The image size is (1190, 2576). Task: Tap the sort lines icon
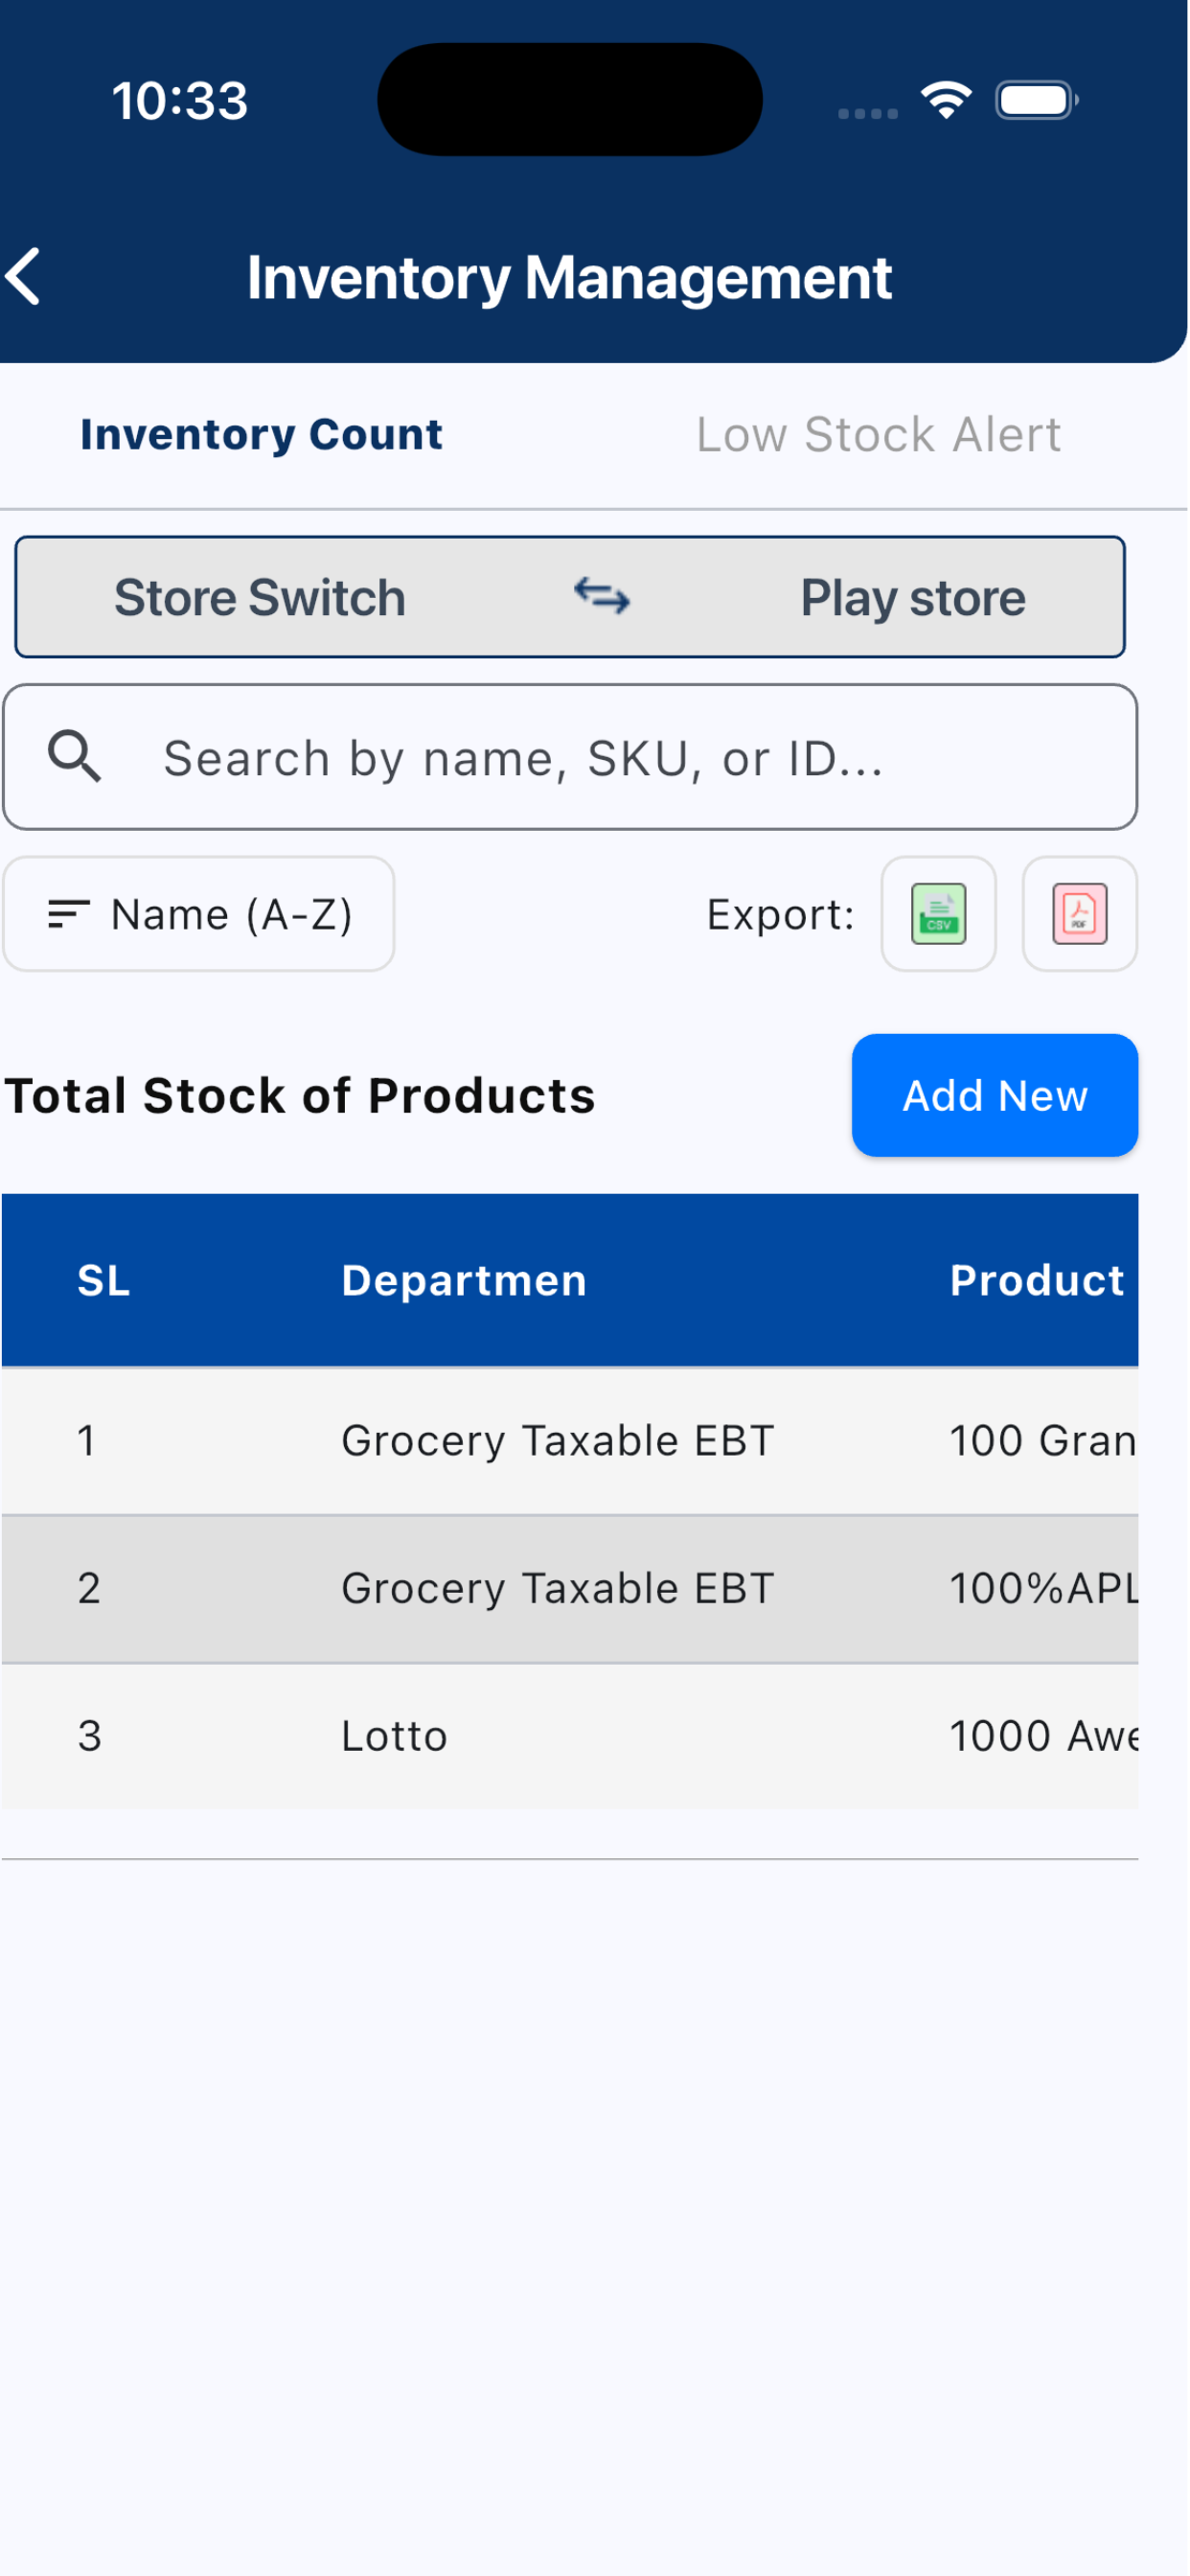(x=69, y=914)
